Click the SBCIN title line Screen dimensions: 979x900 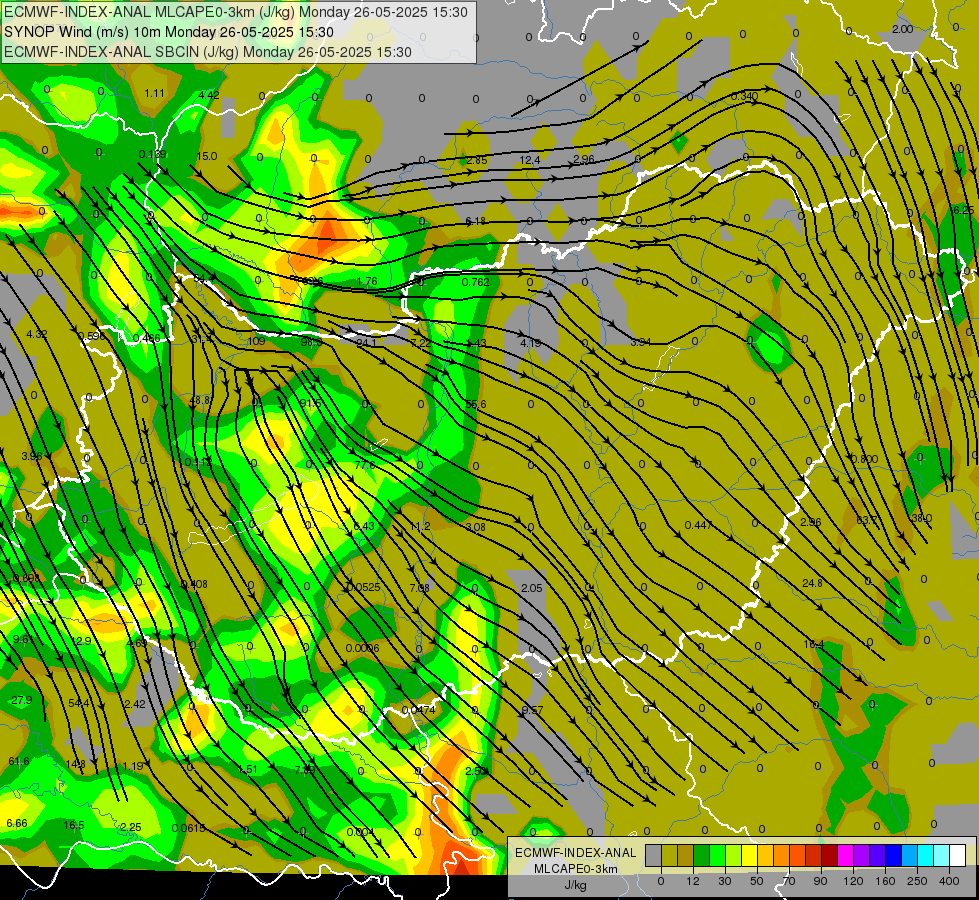tap(208, 52)
